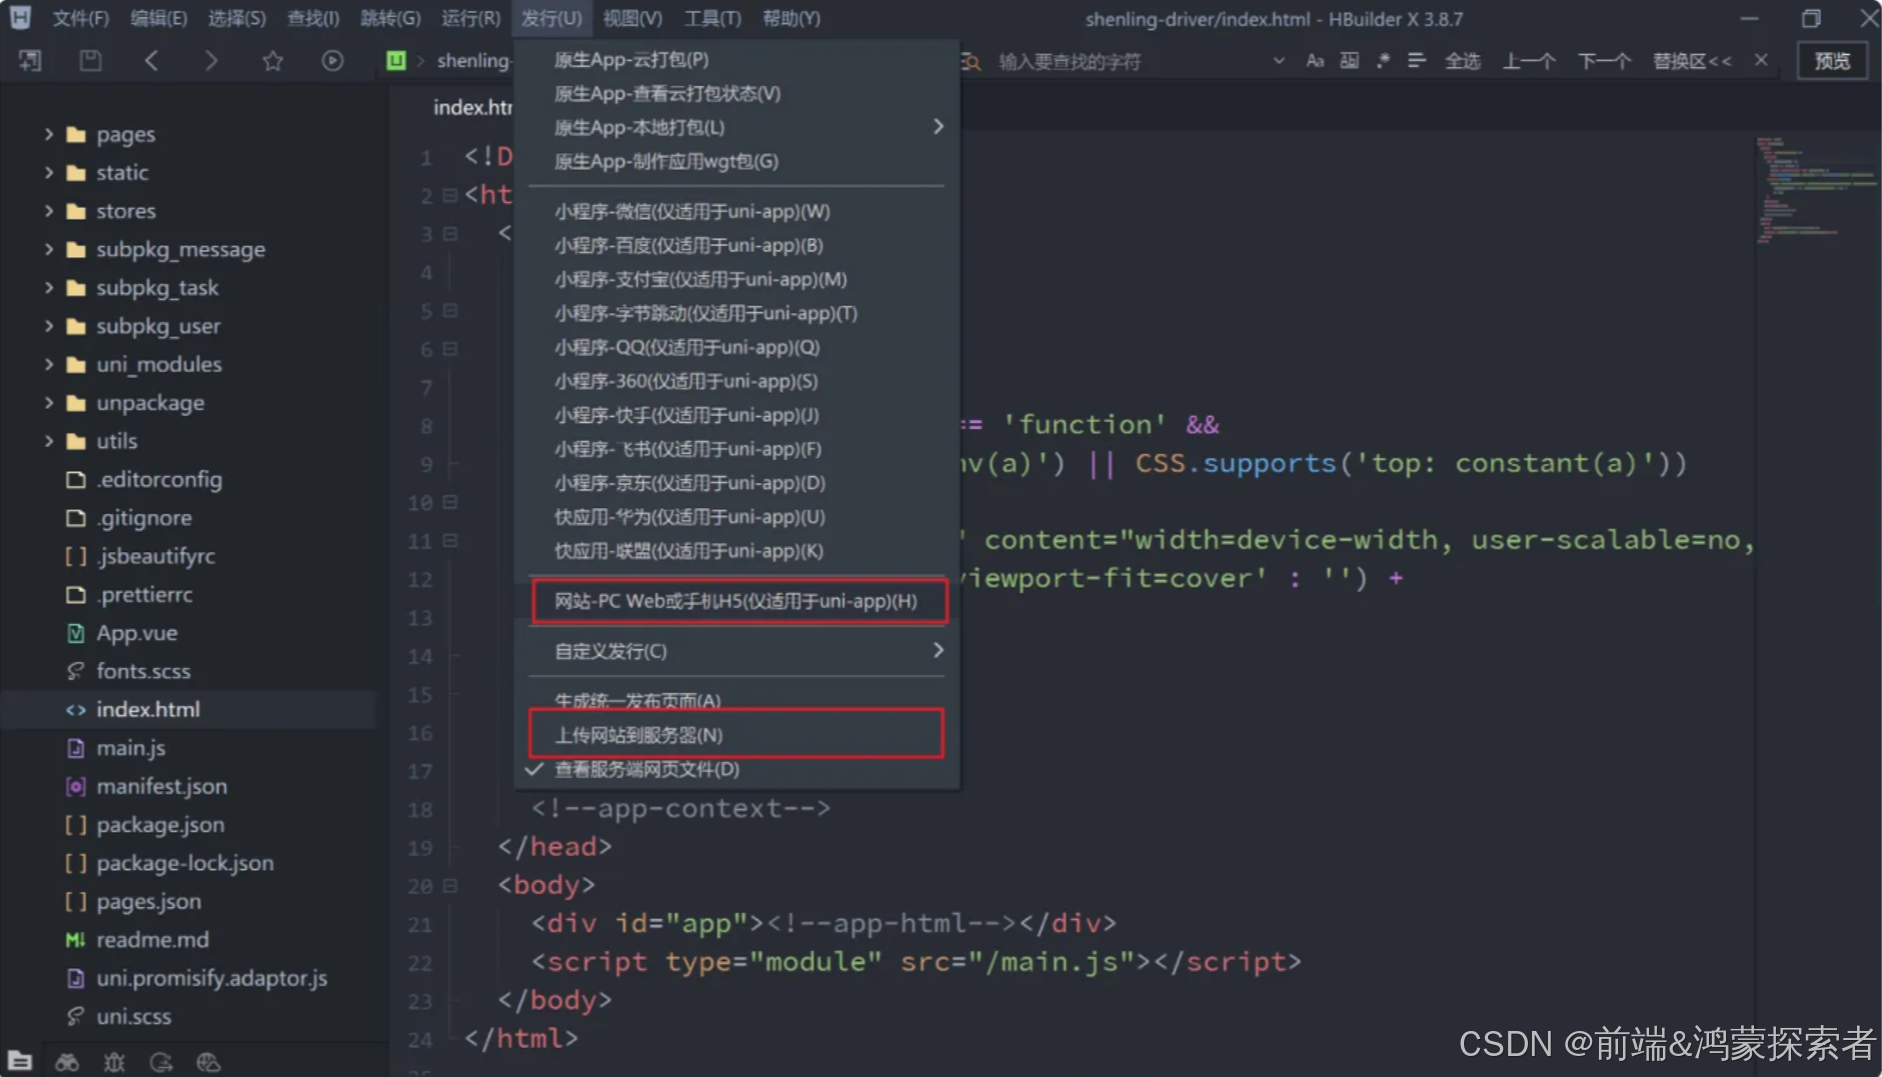
Task: Open manifest.json in the file tree
Action: (161, 786)
